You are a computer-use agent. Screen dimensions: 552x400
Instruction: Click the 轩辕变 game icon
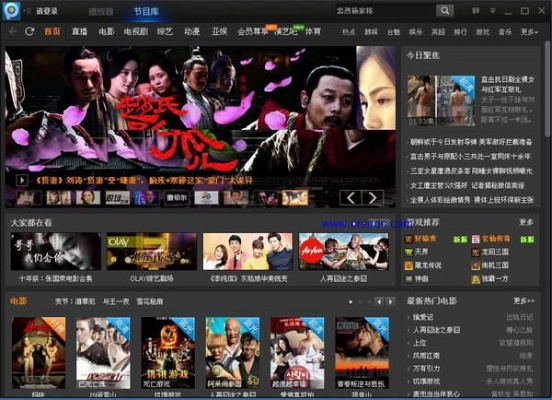click(409, 239)
